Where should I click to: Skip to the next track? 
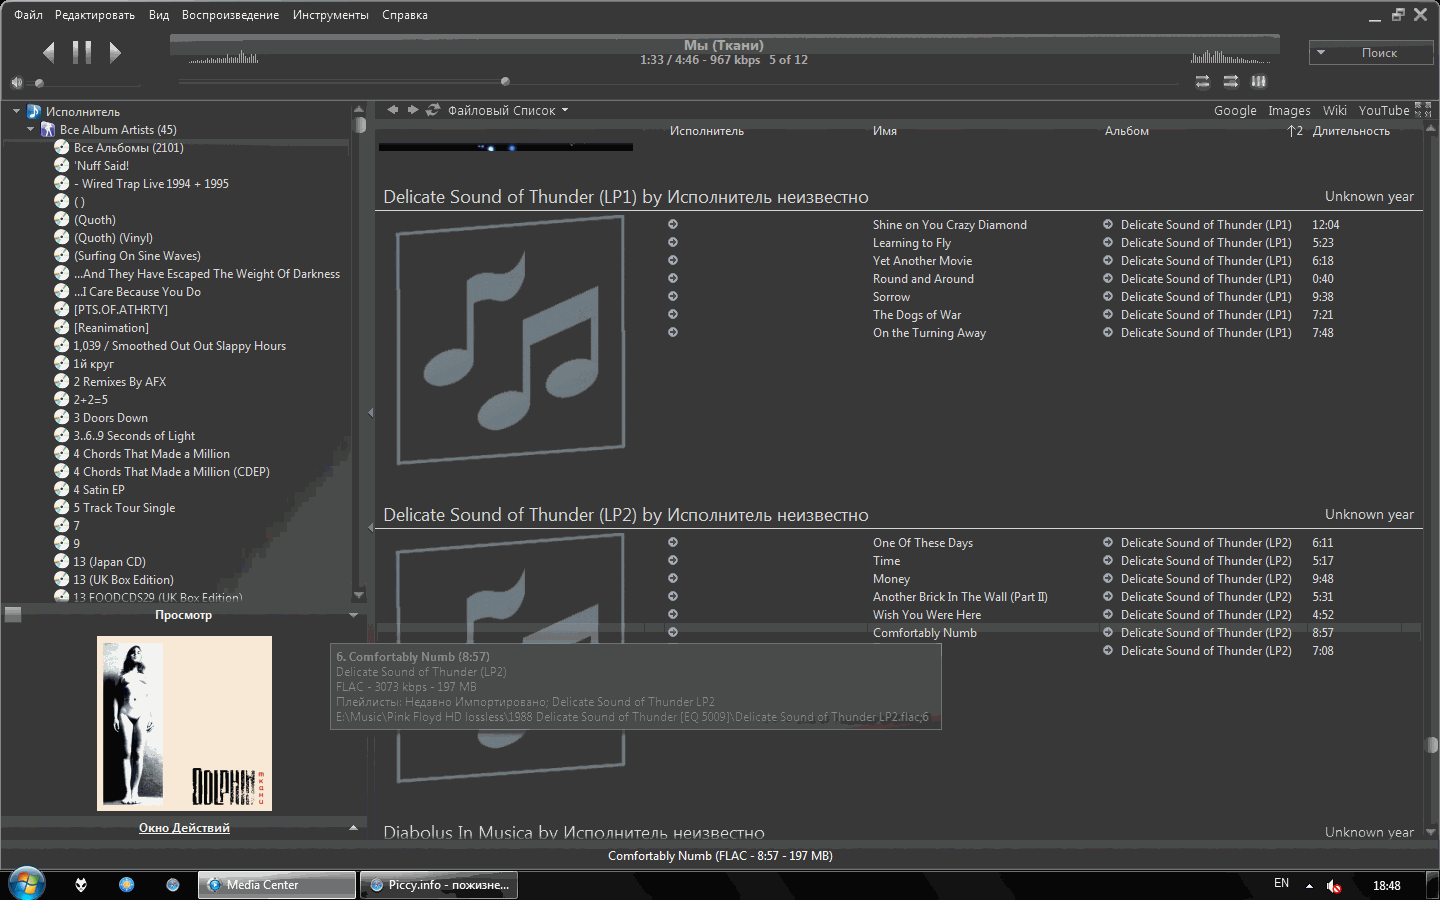tap(115, 52)
